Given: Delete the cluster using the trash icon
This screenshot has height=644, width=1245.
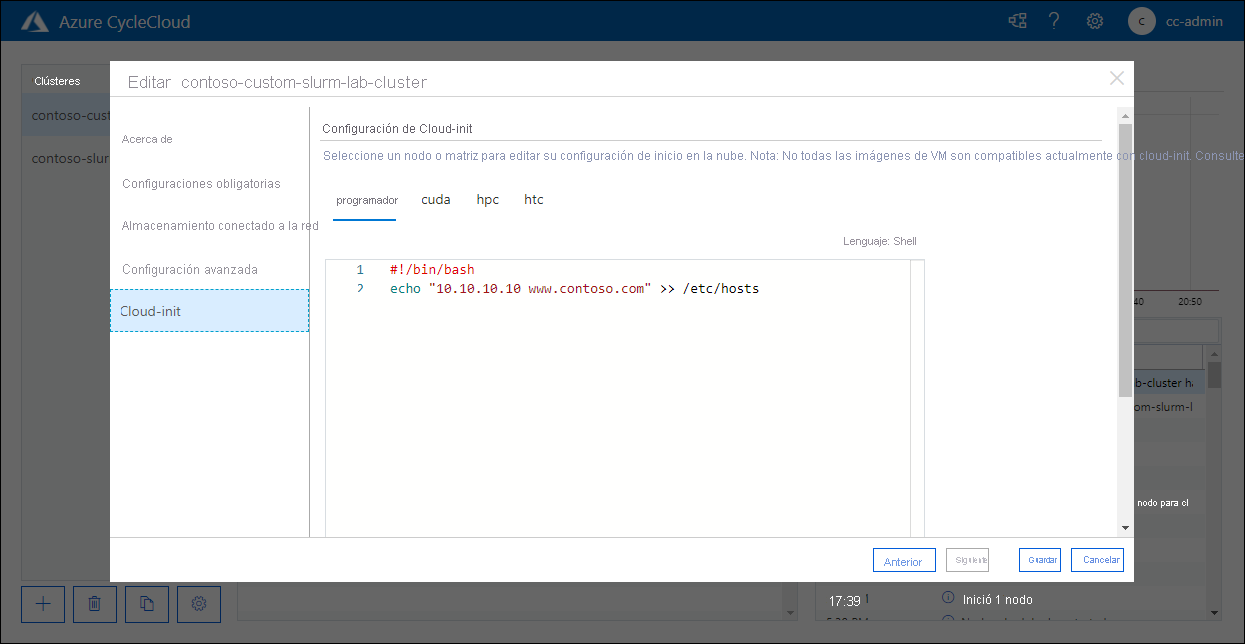Looking at the screenshot, I should coord(94,604).
